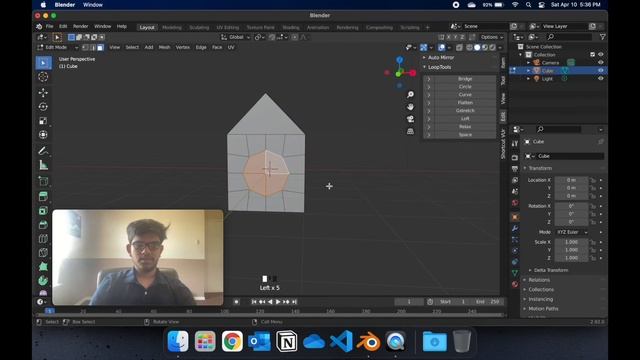Select the Move tool
The image size is (640, 360).
pyautogui.click(x=43, y=93)
